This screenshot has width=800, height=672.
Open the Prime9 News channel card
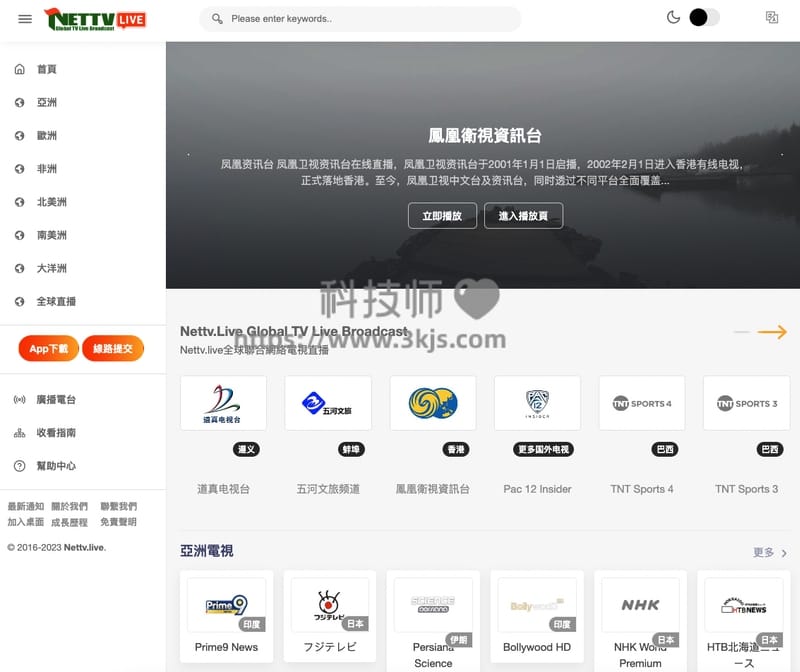[x=227, y=616]
